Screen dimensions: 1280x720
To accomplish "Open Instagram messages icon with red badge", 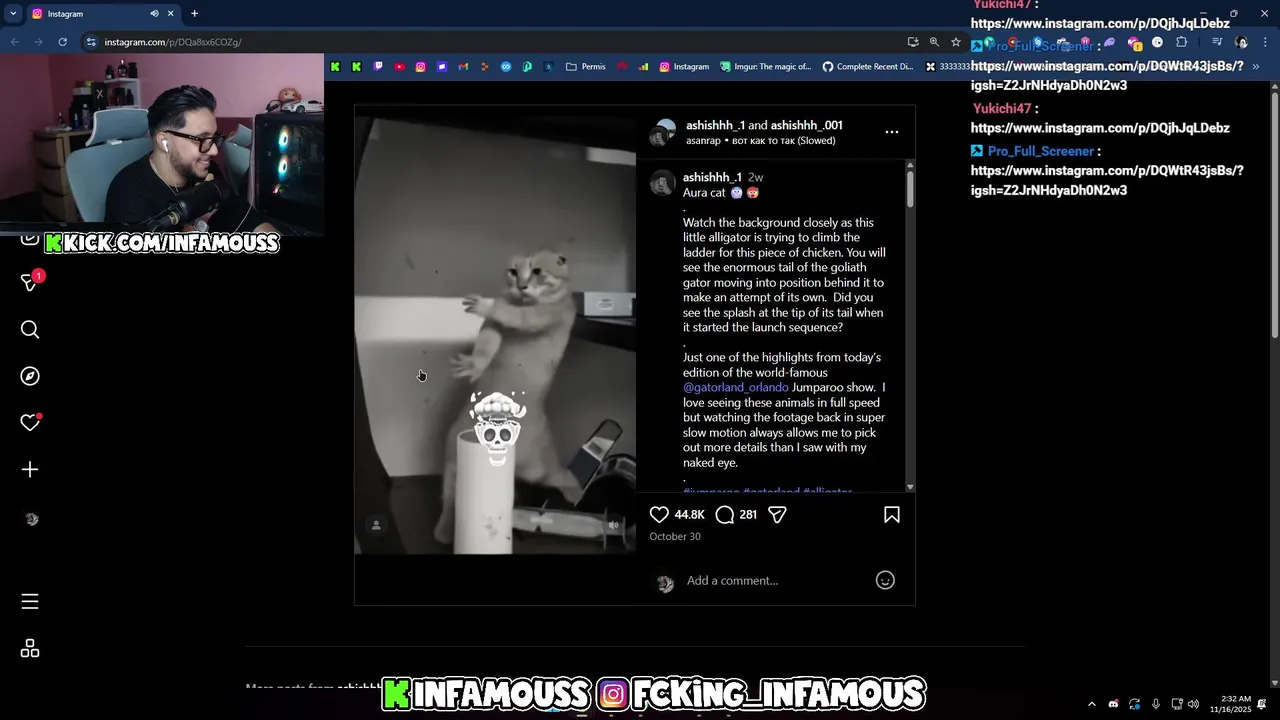I will [x=30, y=282].
